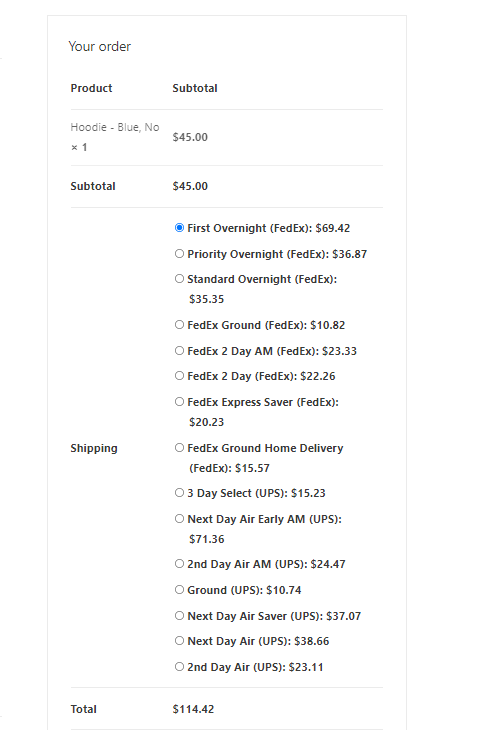
Task: Click the Subtotal amount $45.00 in bold
Action: click(190, 186)
